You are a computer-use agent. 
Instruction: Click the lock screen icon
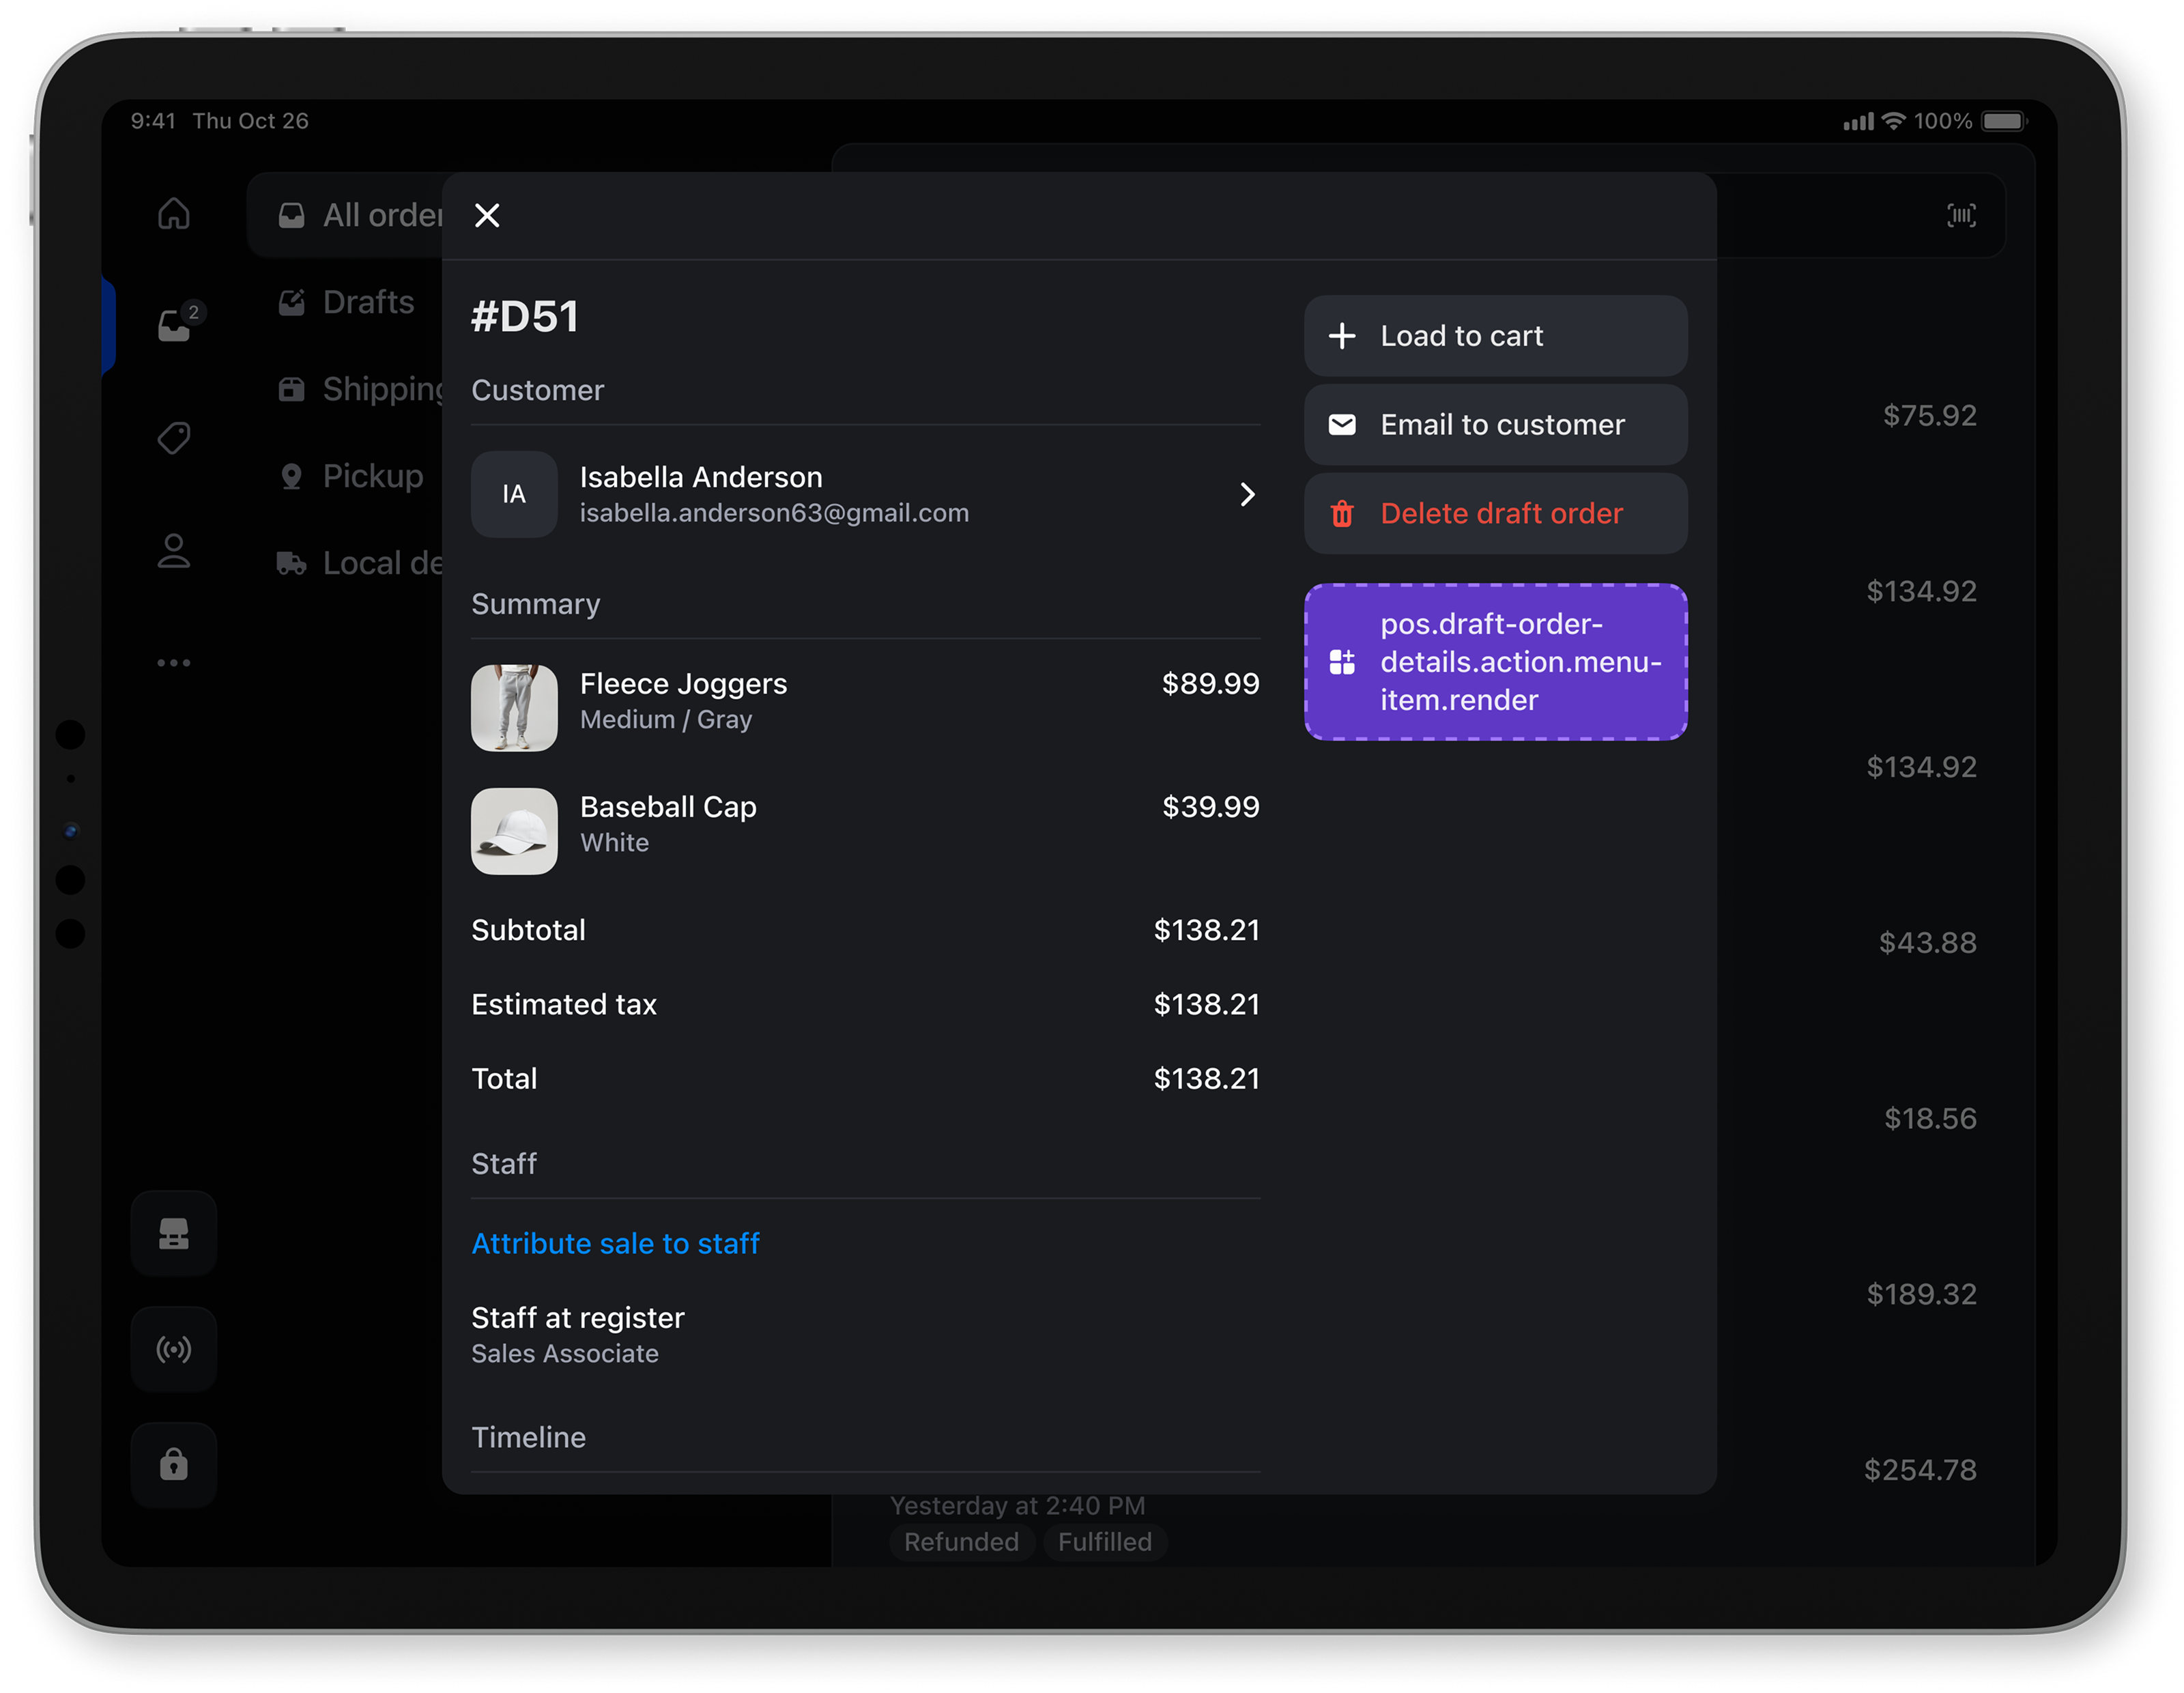coord(174,1465)
